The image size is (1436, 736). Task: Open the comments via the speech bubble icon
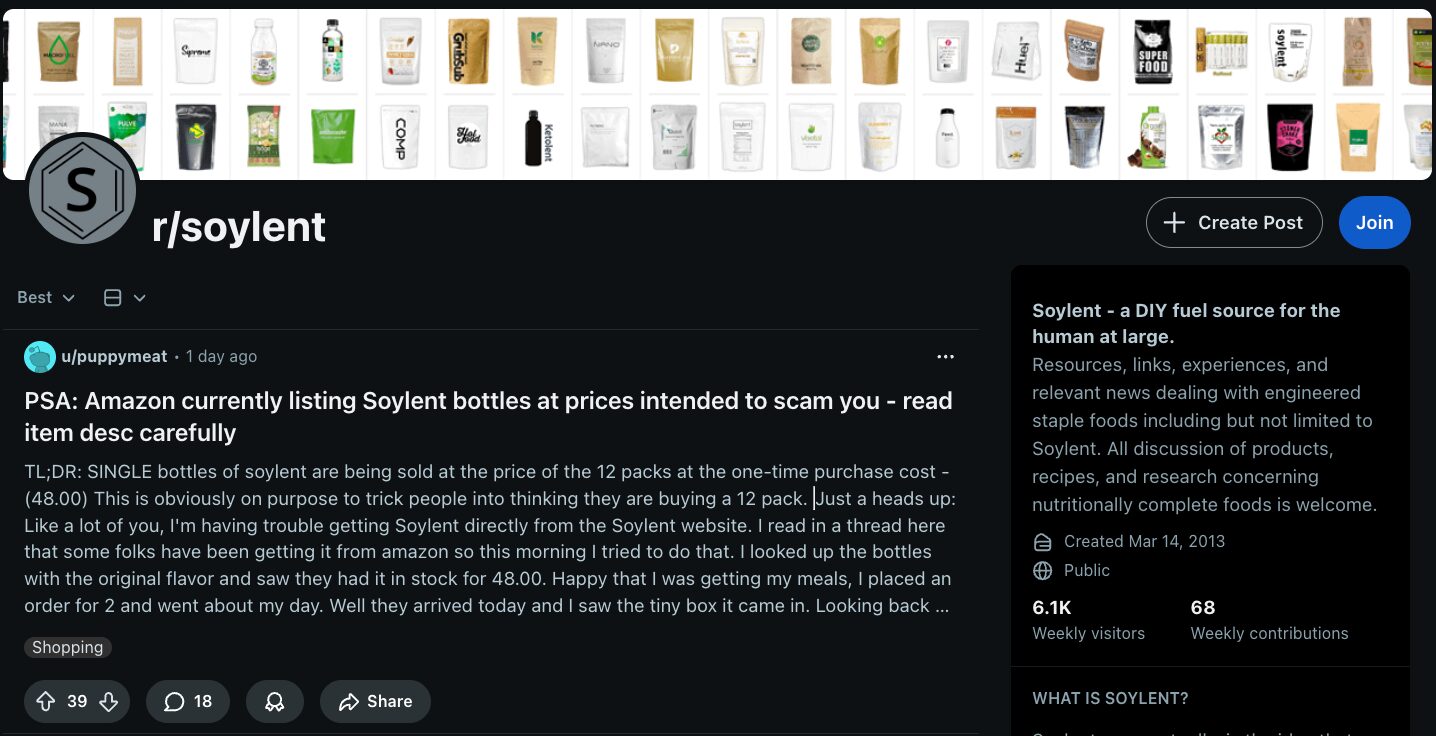pos(174,701)
